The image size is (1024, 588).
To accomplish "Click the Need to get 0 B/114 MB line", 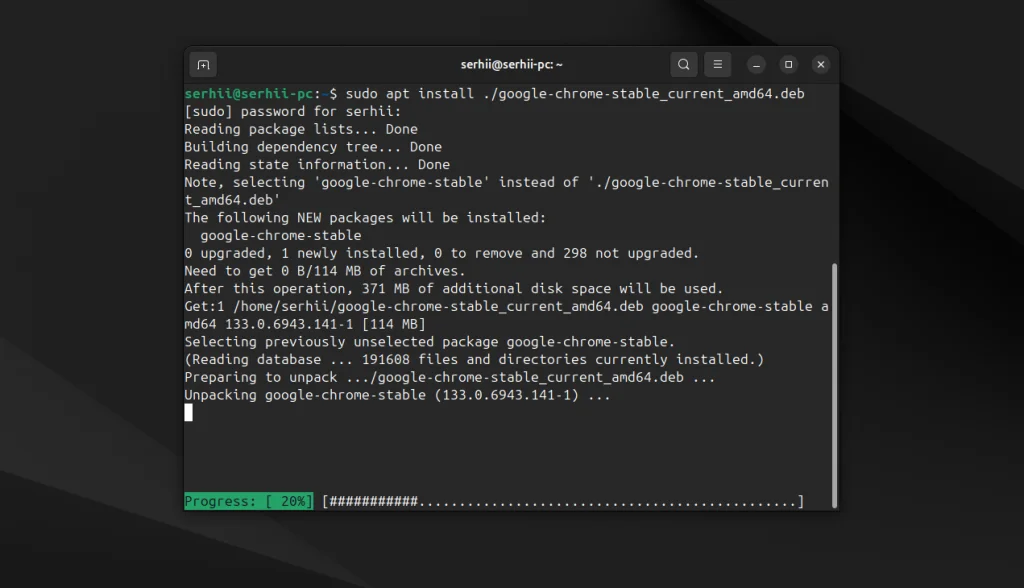I will (325, 272).
